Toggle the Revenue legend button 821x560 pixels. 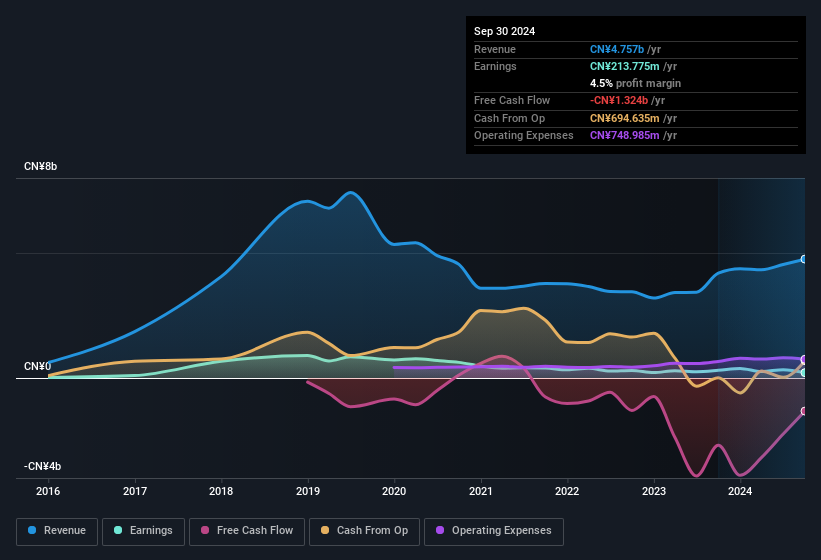(57, 531)
